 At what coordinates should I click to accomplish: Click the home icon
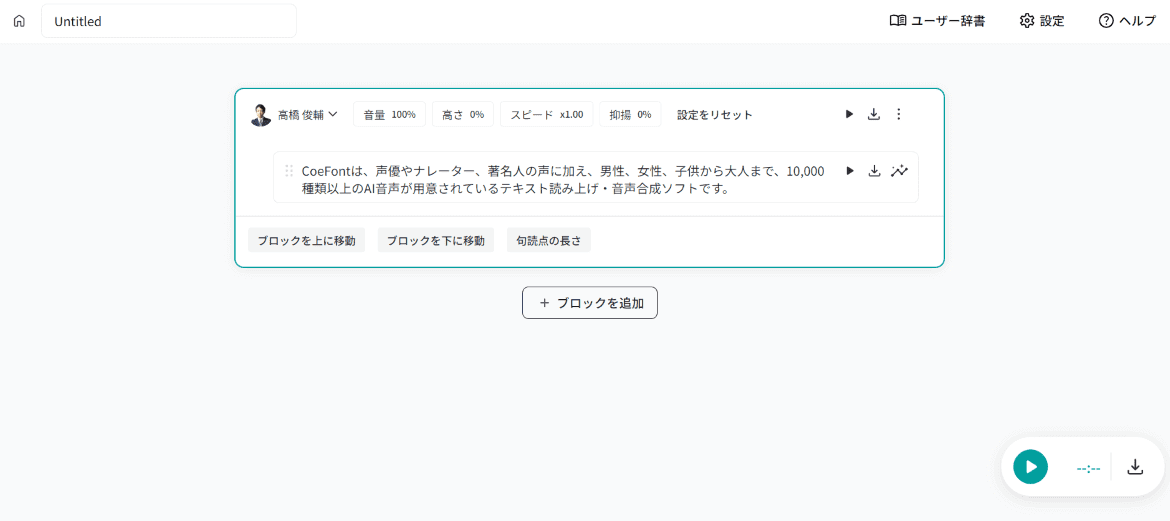[x=19, y=21]
